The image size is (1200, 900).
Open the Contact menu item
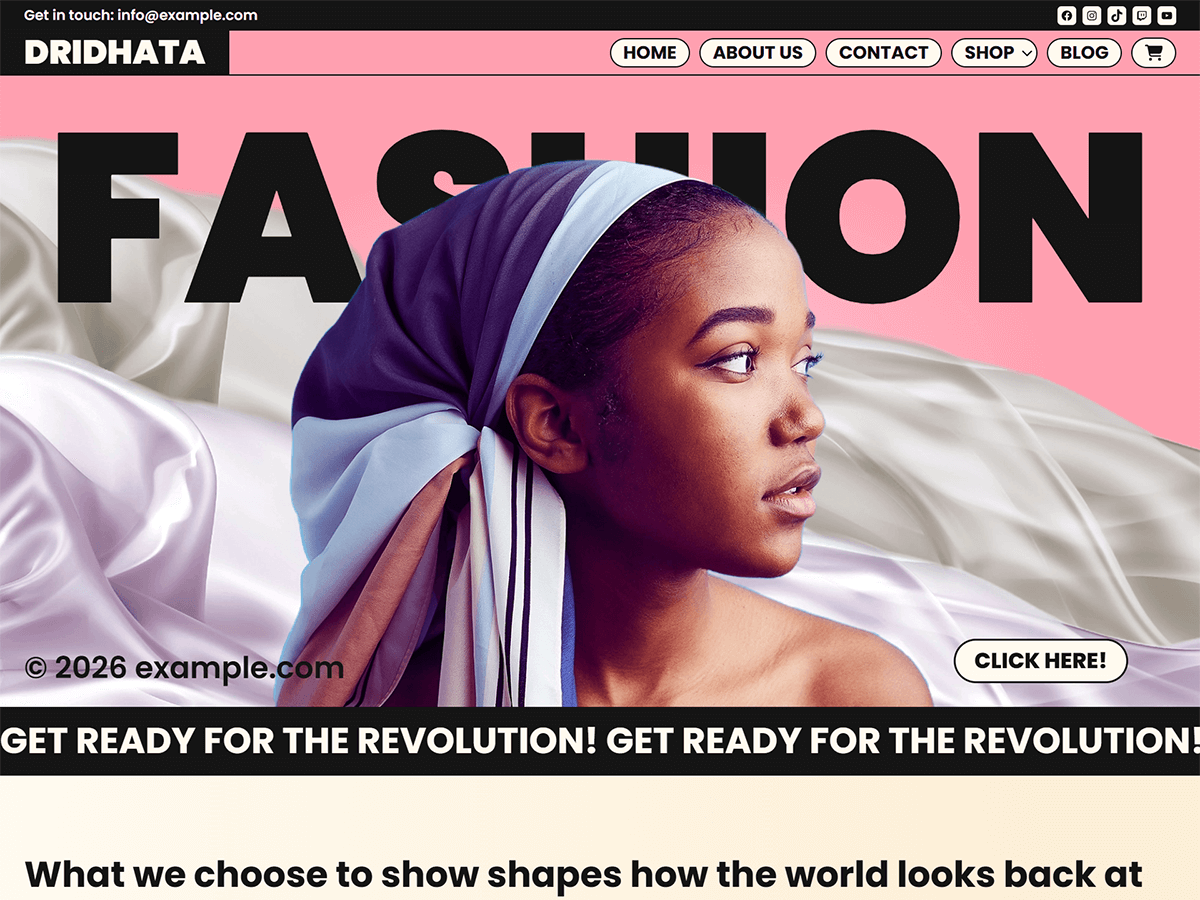point(884,53)
